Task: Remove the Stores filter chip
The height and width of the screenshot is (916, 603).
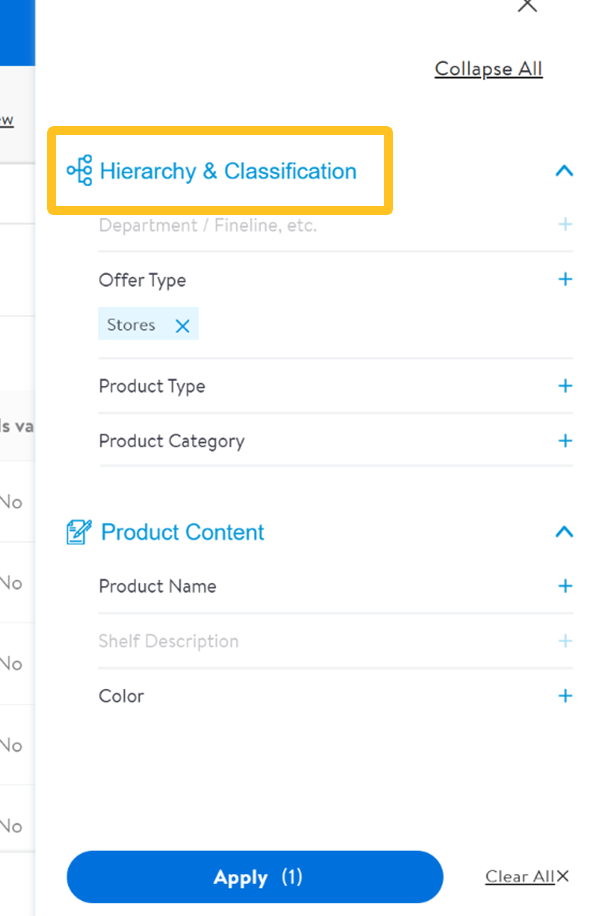Action: pyautogui.click(x=182, y=325)
